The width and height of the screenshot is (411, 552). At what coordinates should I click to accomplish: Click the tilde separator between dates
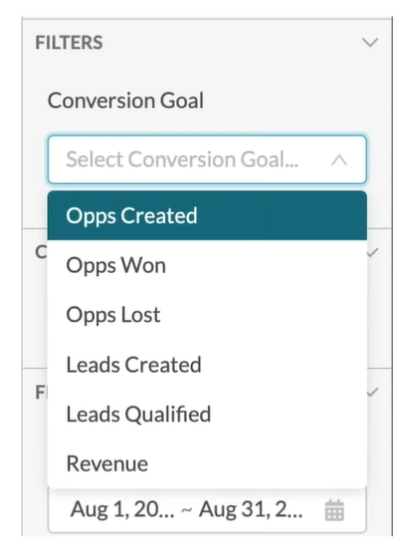[x=186, y=510]
